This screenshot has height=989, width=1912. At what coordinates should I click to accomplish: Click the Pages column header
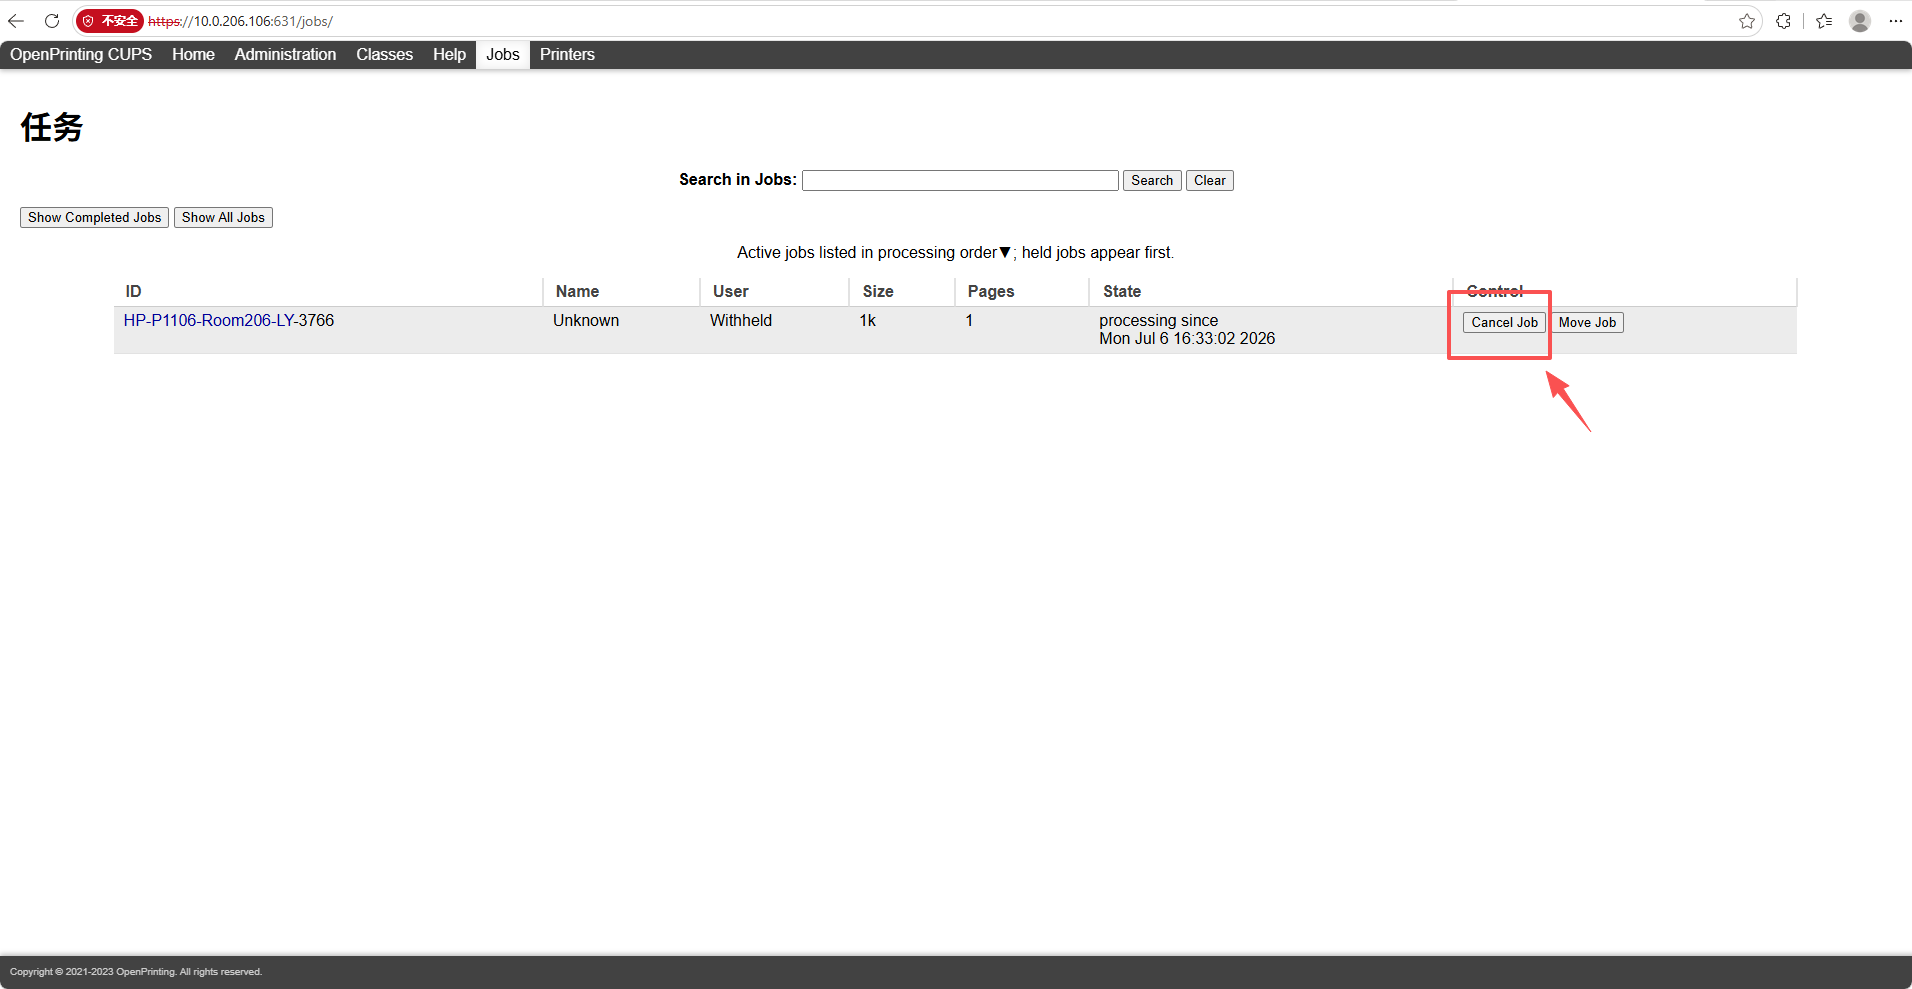click(x=991, y=291)
